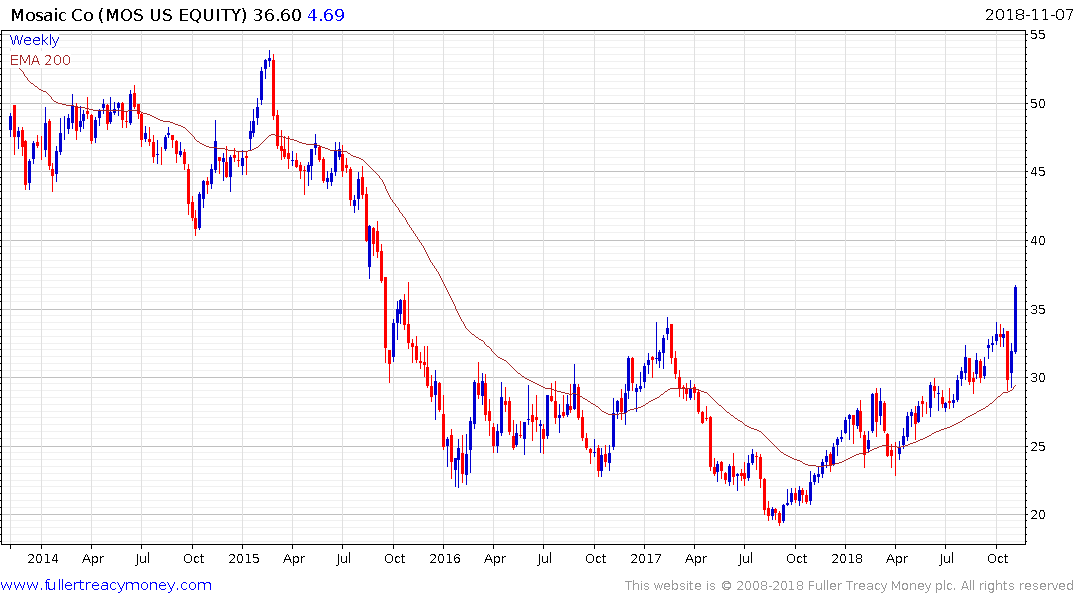Click the 2018-11-07 date label
1075x600 pixels.
click(1028, 15)
